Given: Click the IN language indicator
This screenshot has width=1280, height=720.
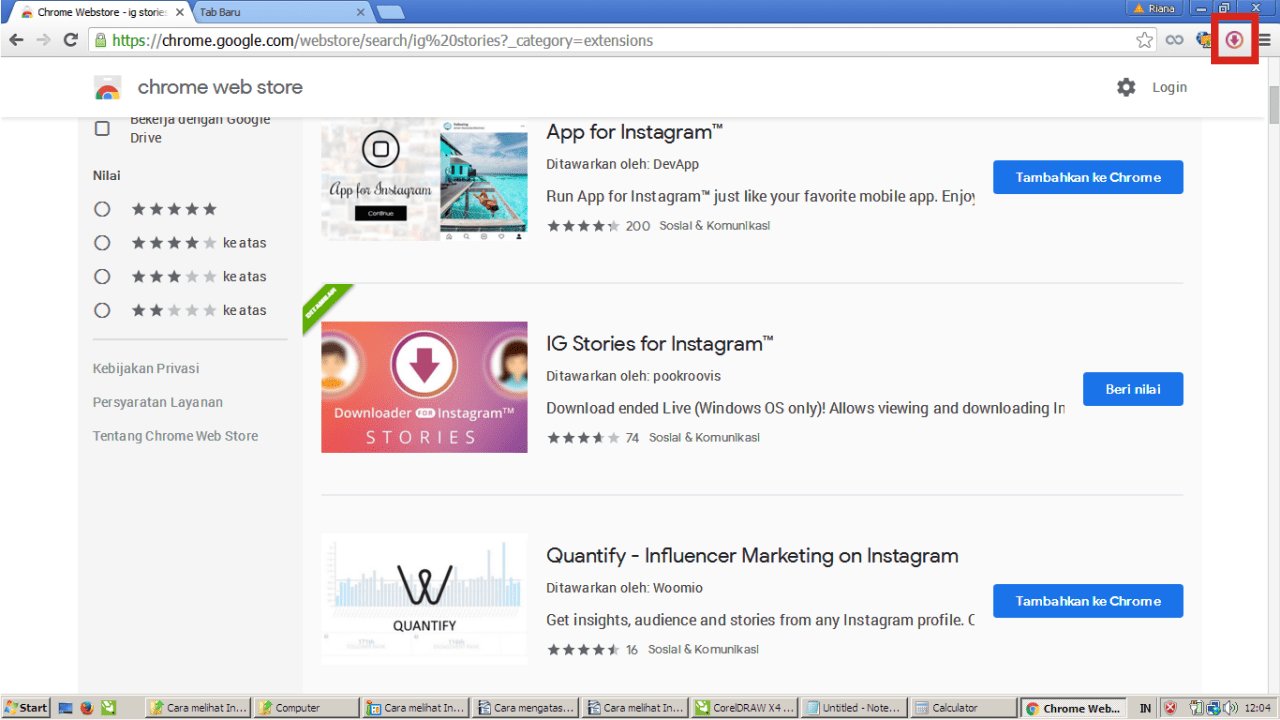Looking at the screenshot, I should [x=1145, y=708].
